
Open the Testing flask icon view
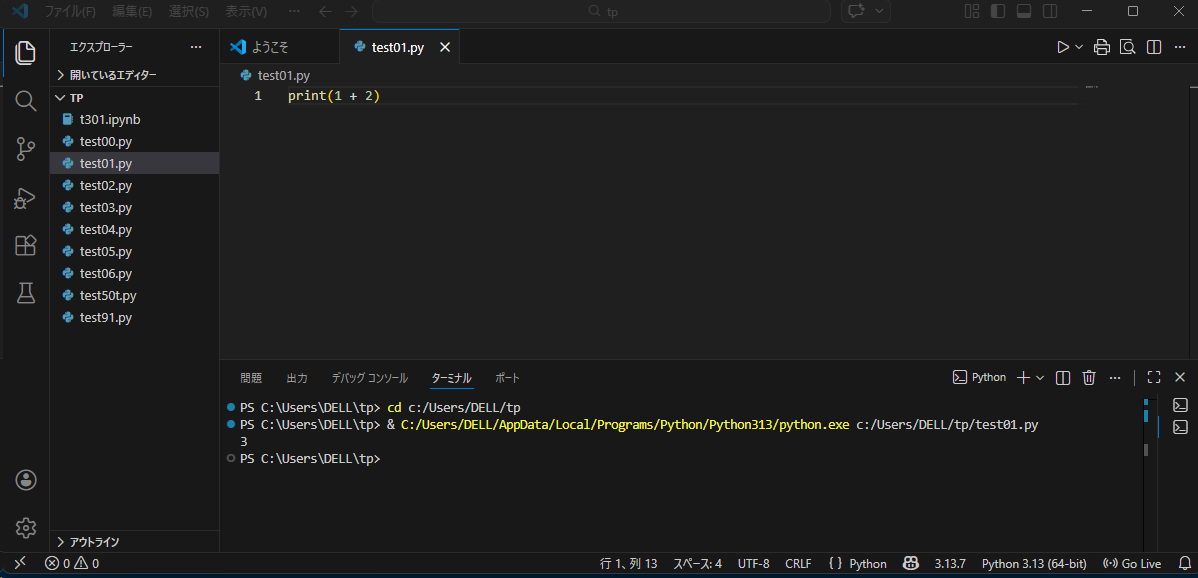pyautogui.click(x=26, y=293)
